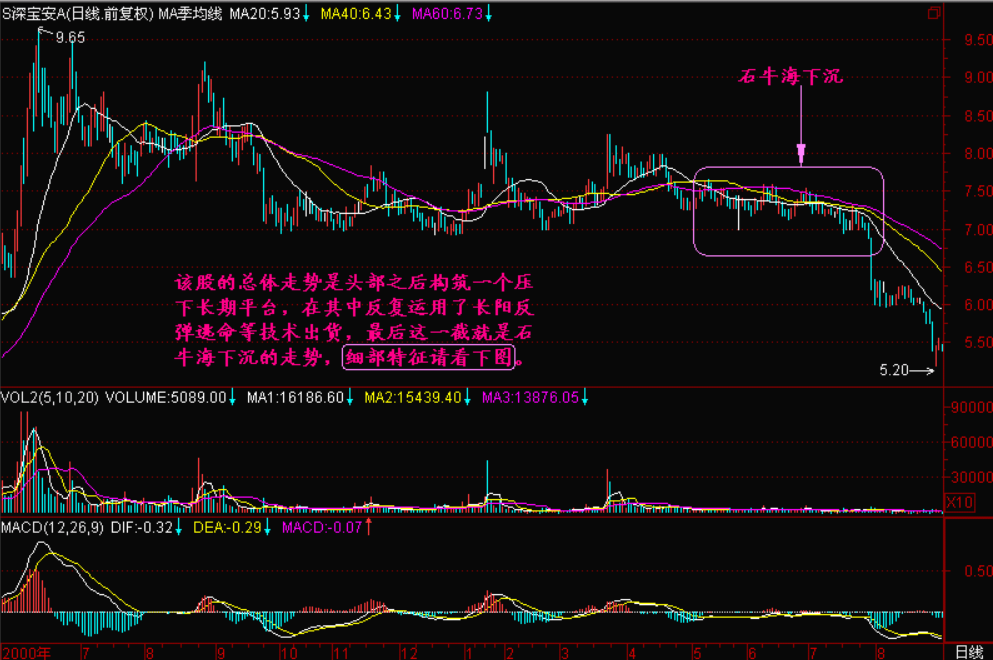Viewport: 993px width, 660px height.
Task: Select the 2000年 label on the time axis
Action: 25,650
